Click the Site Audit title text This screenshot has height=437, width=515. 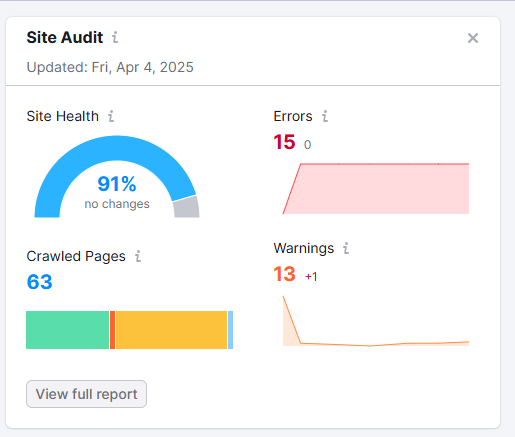click(65, 37)
